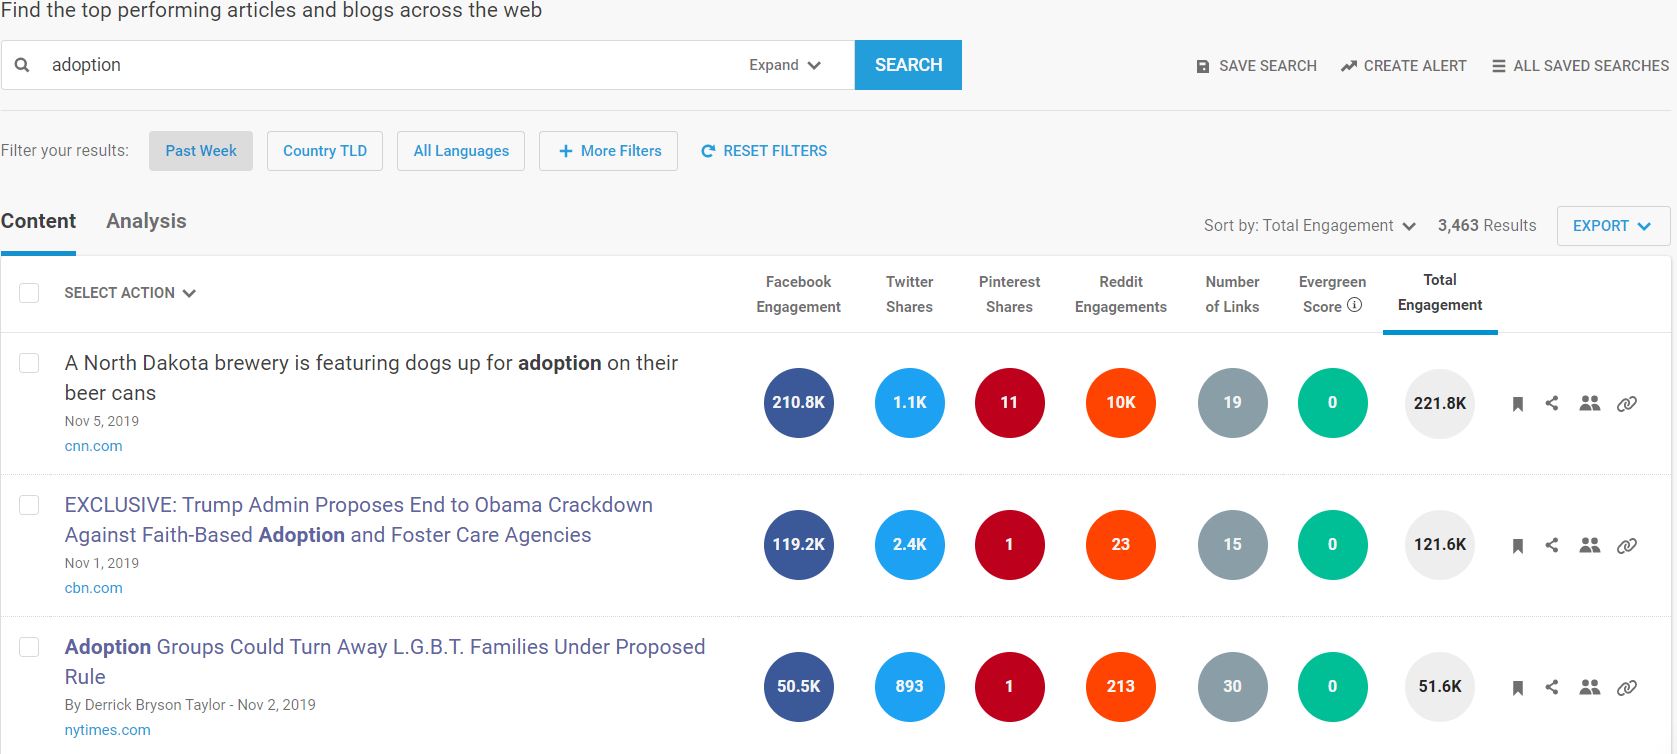This screenshot has width=1677, height=754.
Task: Click the Evergreen Score info icon
Action: point(1357,306)
